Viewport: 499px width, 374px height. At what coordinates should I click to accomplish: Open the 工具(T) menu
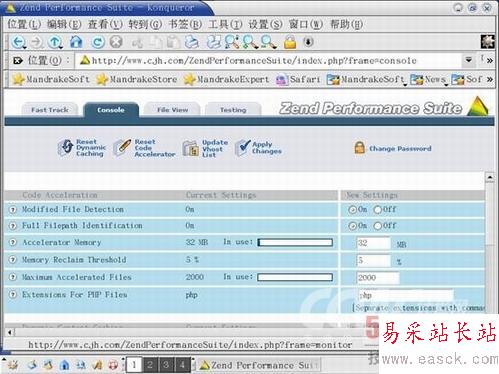point(225,24)
